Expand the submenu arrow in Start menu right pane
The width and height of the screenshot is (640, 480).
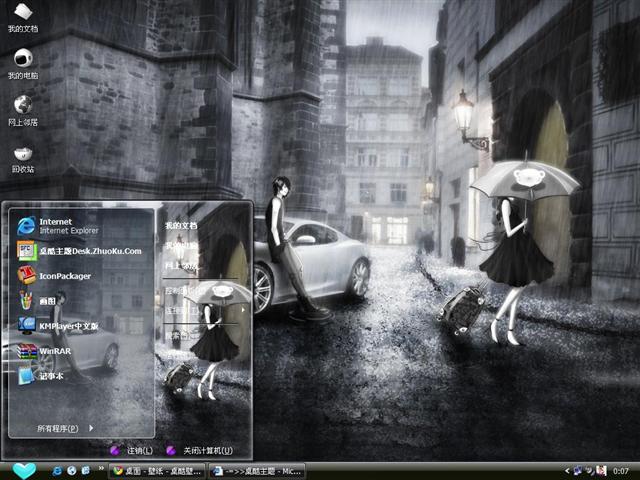pyautogui.click(x=243, y=310)
